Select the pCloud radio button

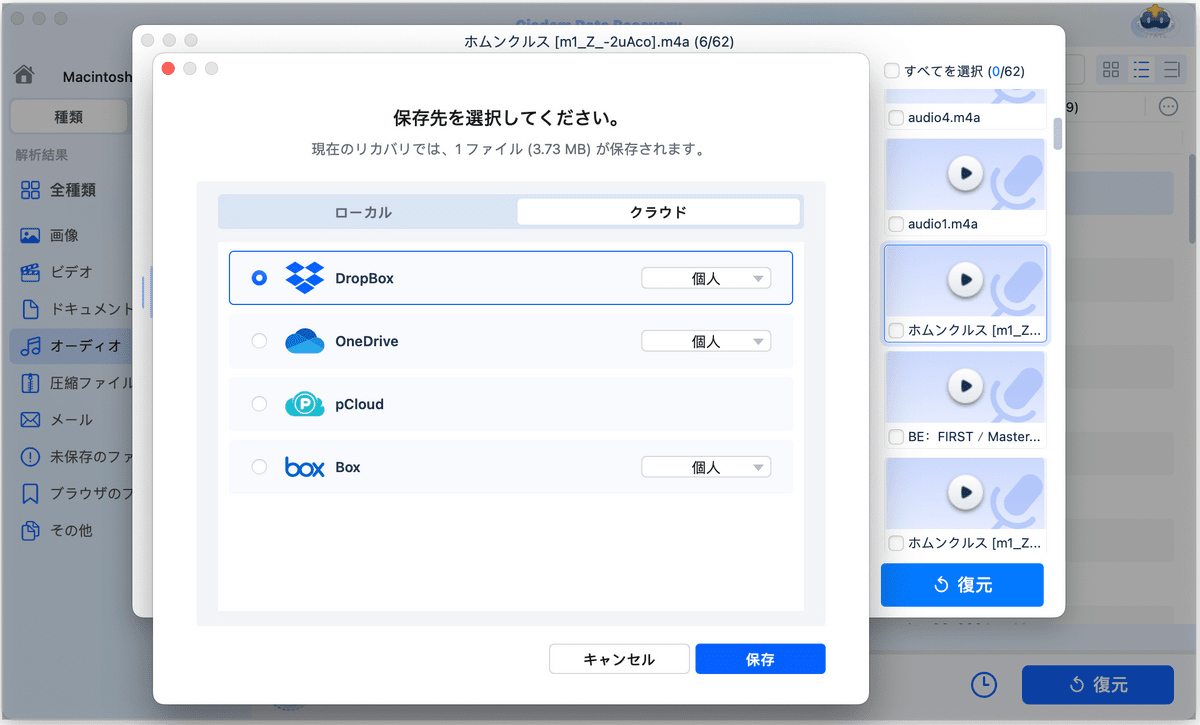(x=259, y=404)
